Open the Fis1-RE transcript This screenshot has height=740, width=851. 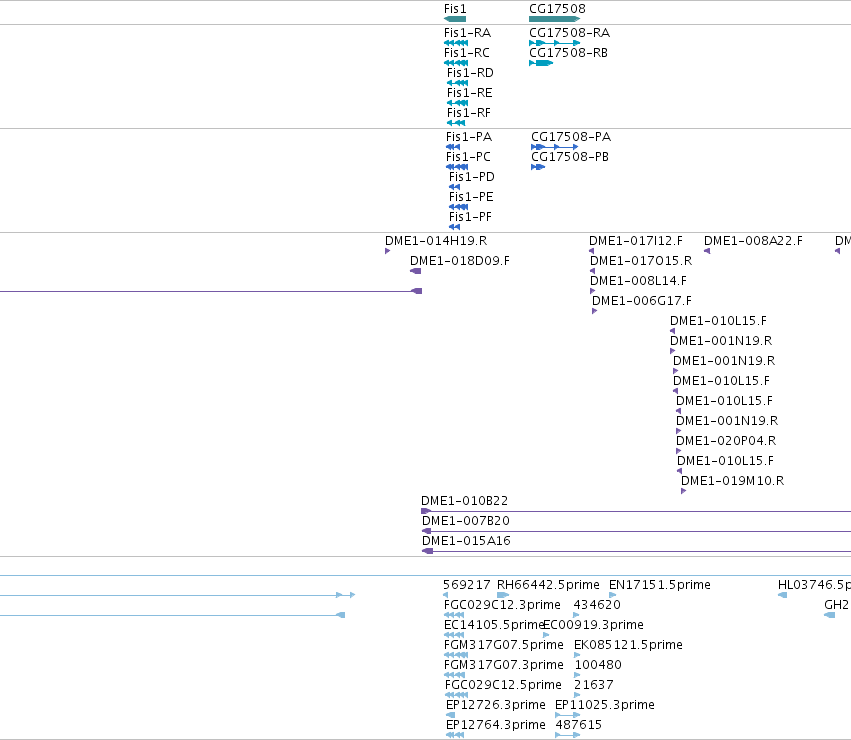(469, 93)
